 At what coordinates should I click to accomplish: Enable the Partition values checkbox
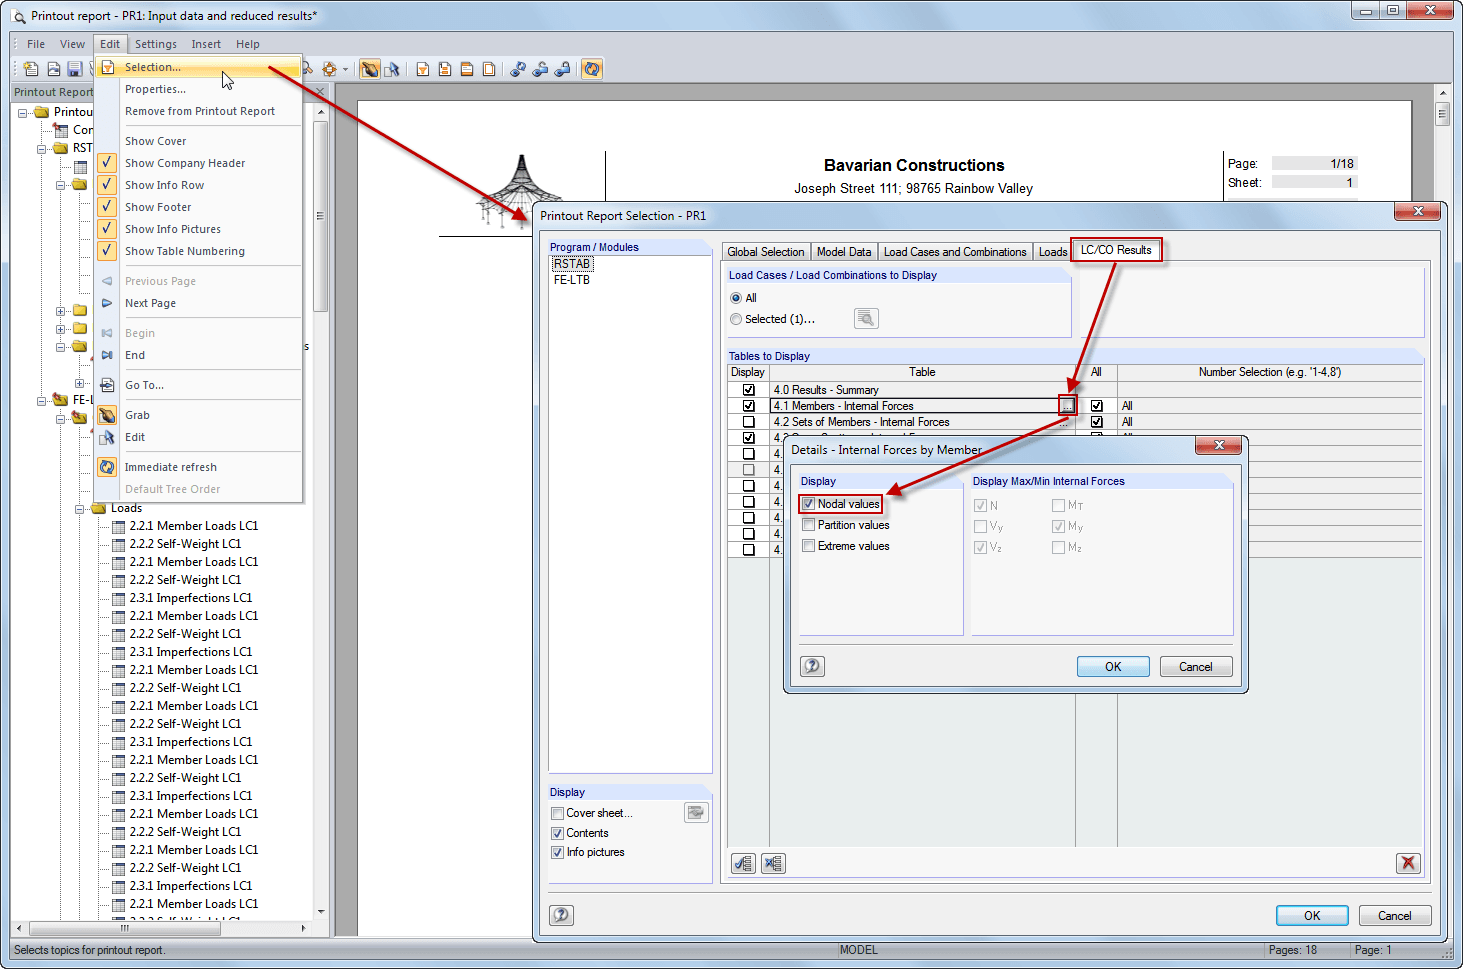[808, 525]
